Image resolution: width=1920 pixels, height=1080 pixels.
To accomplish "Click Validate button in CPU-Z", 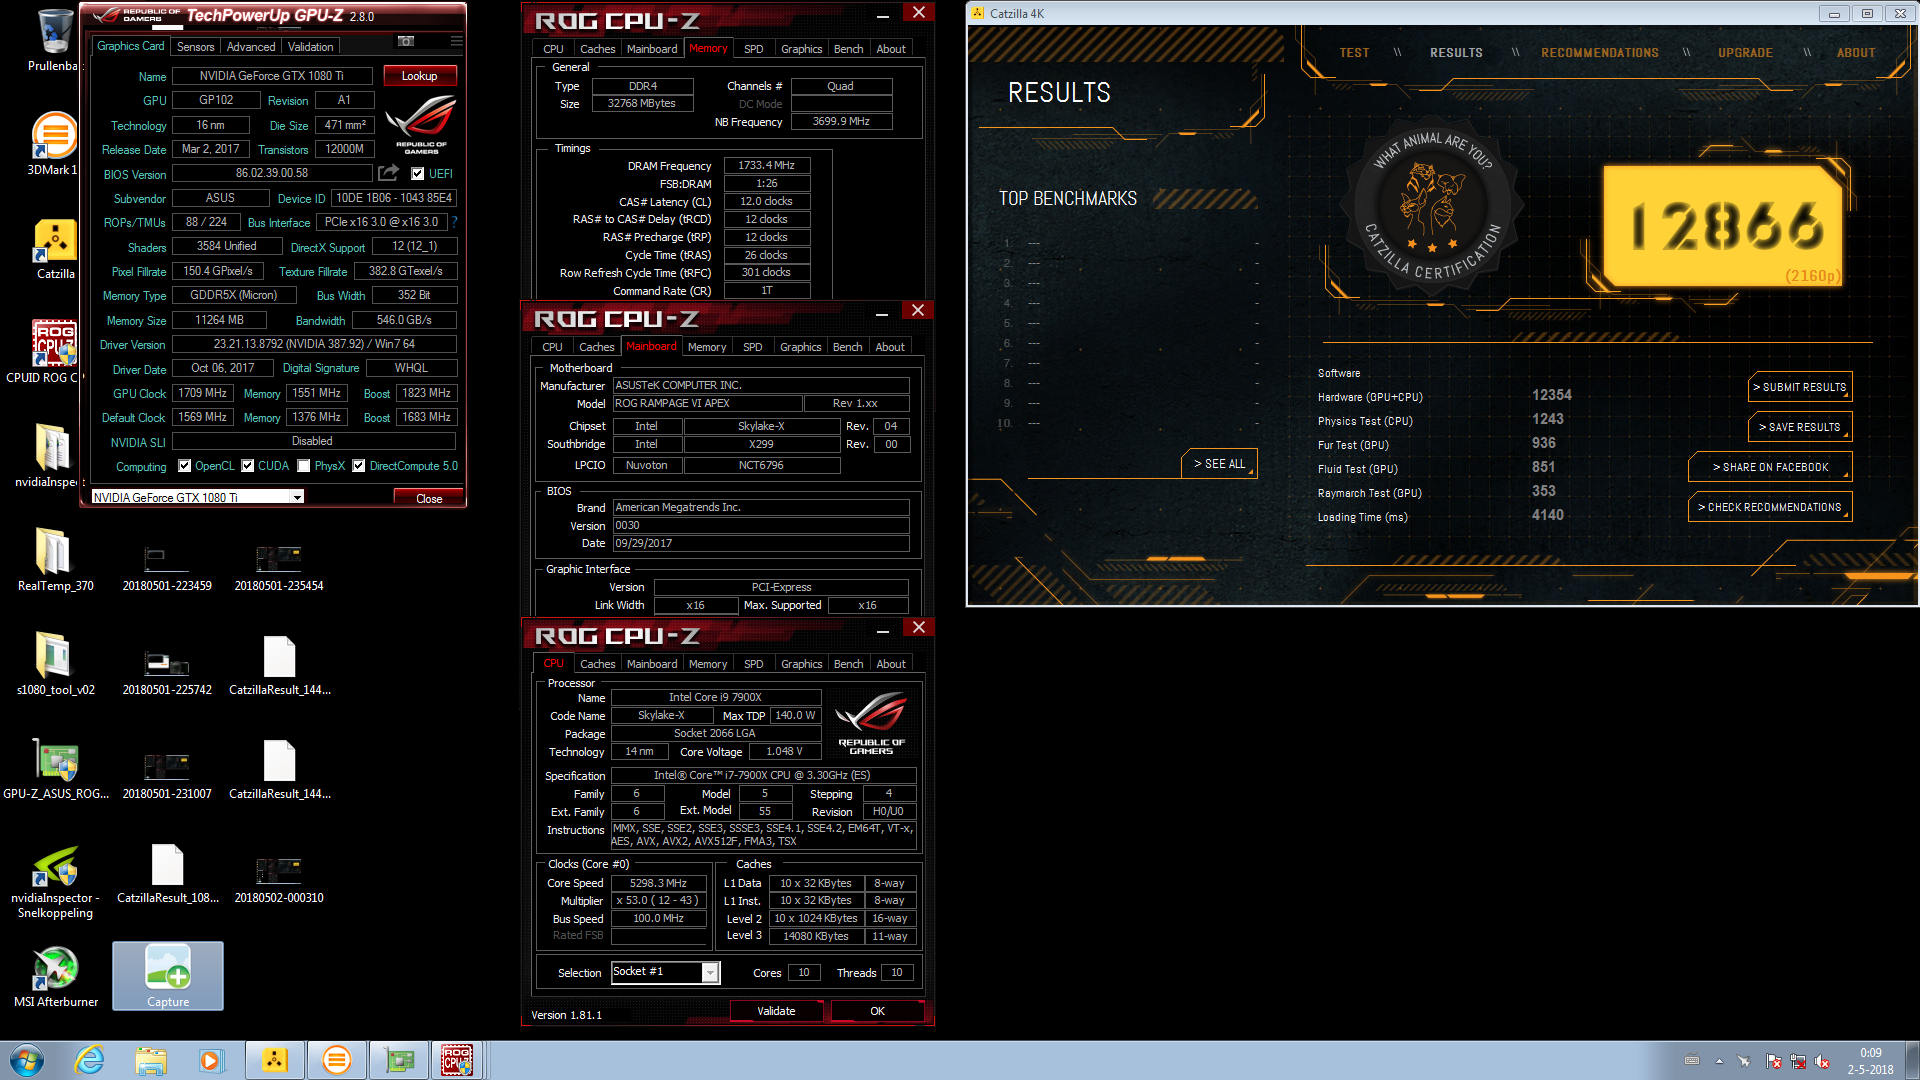I will point(776,1011).
